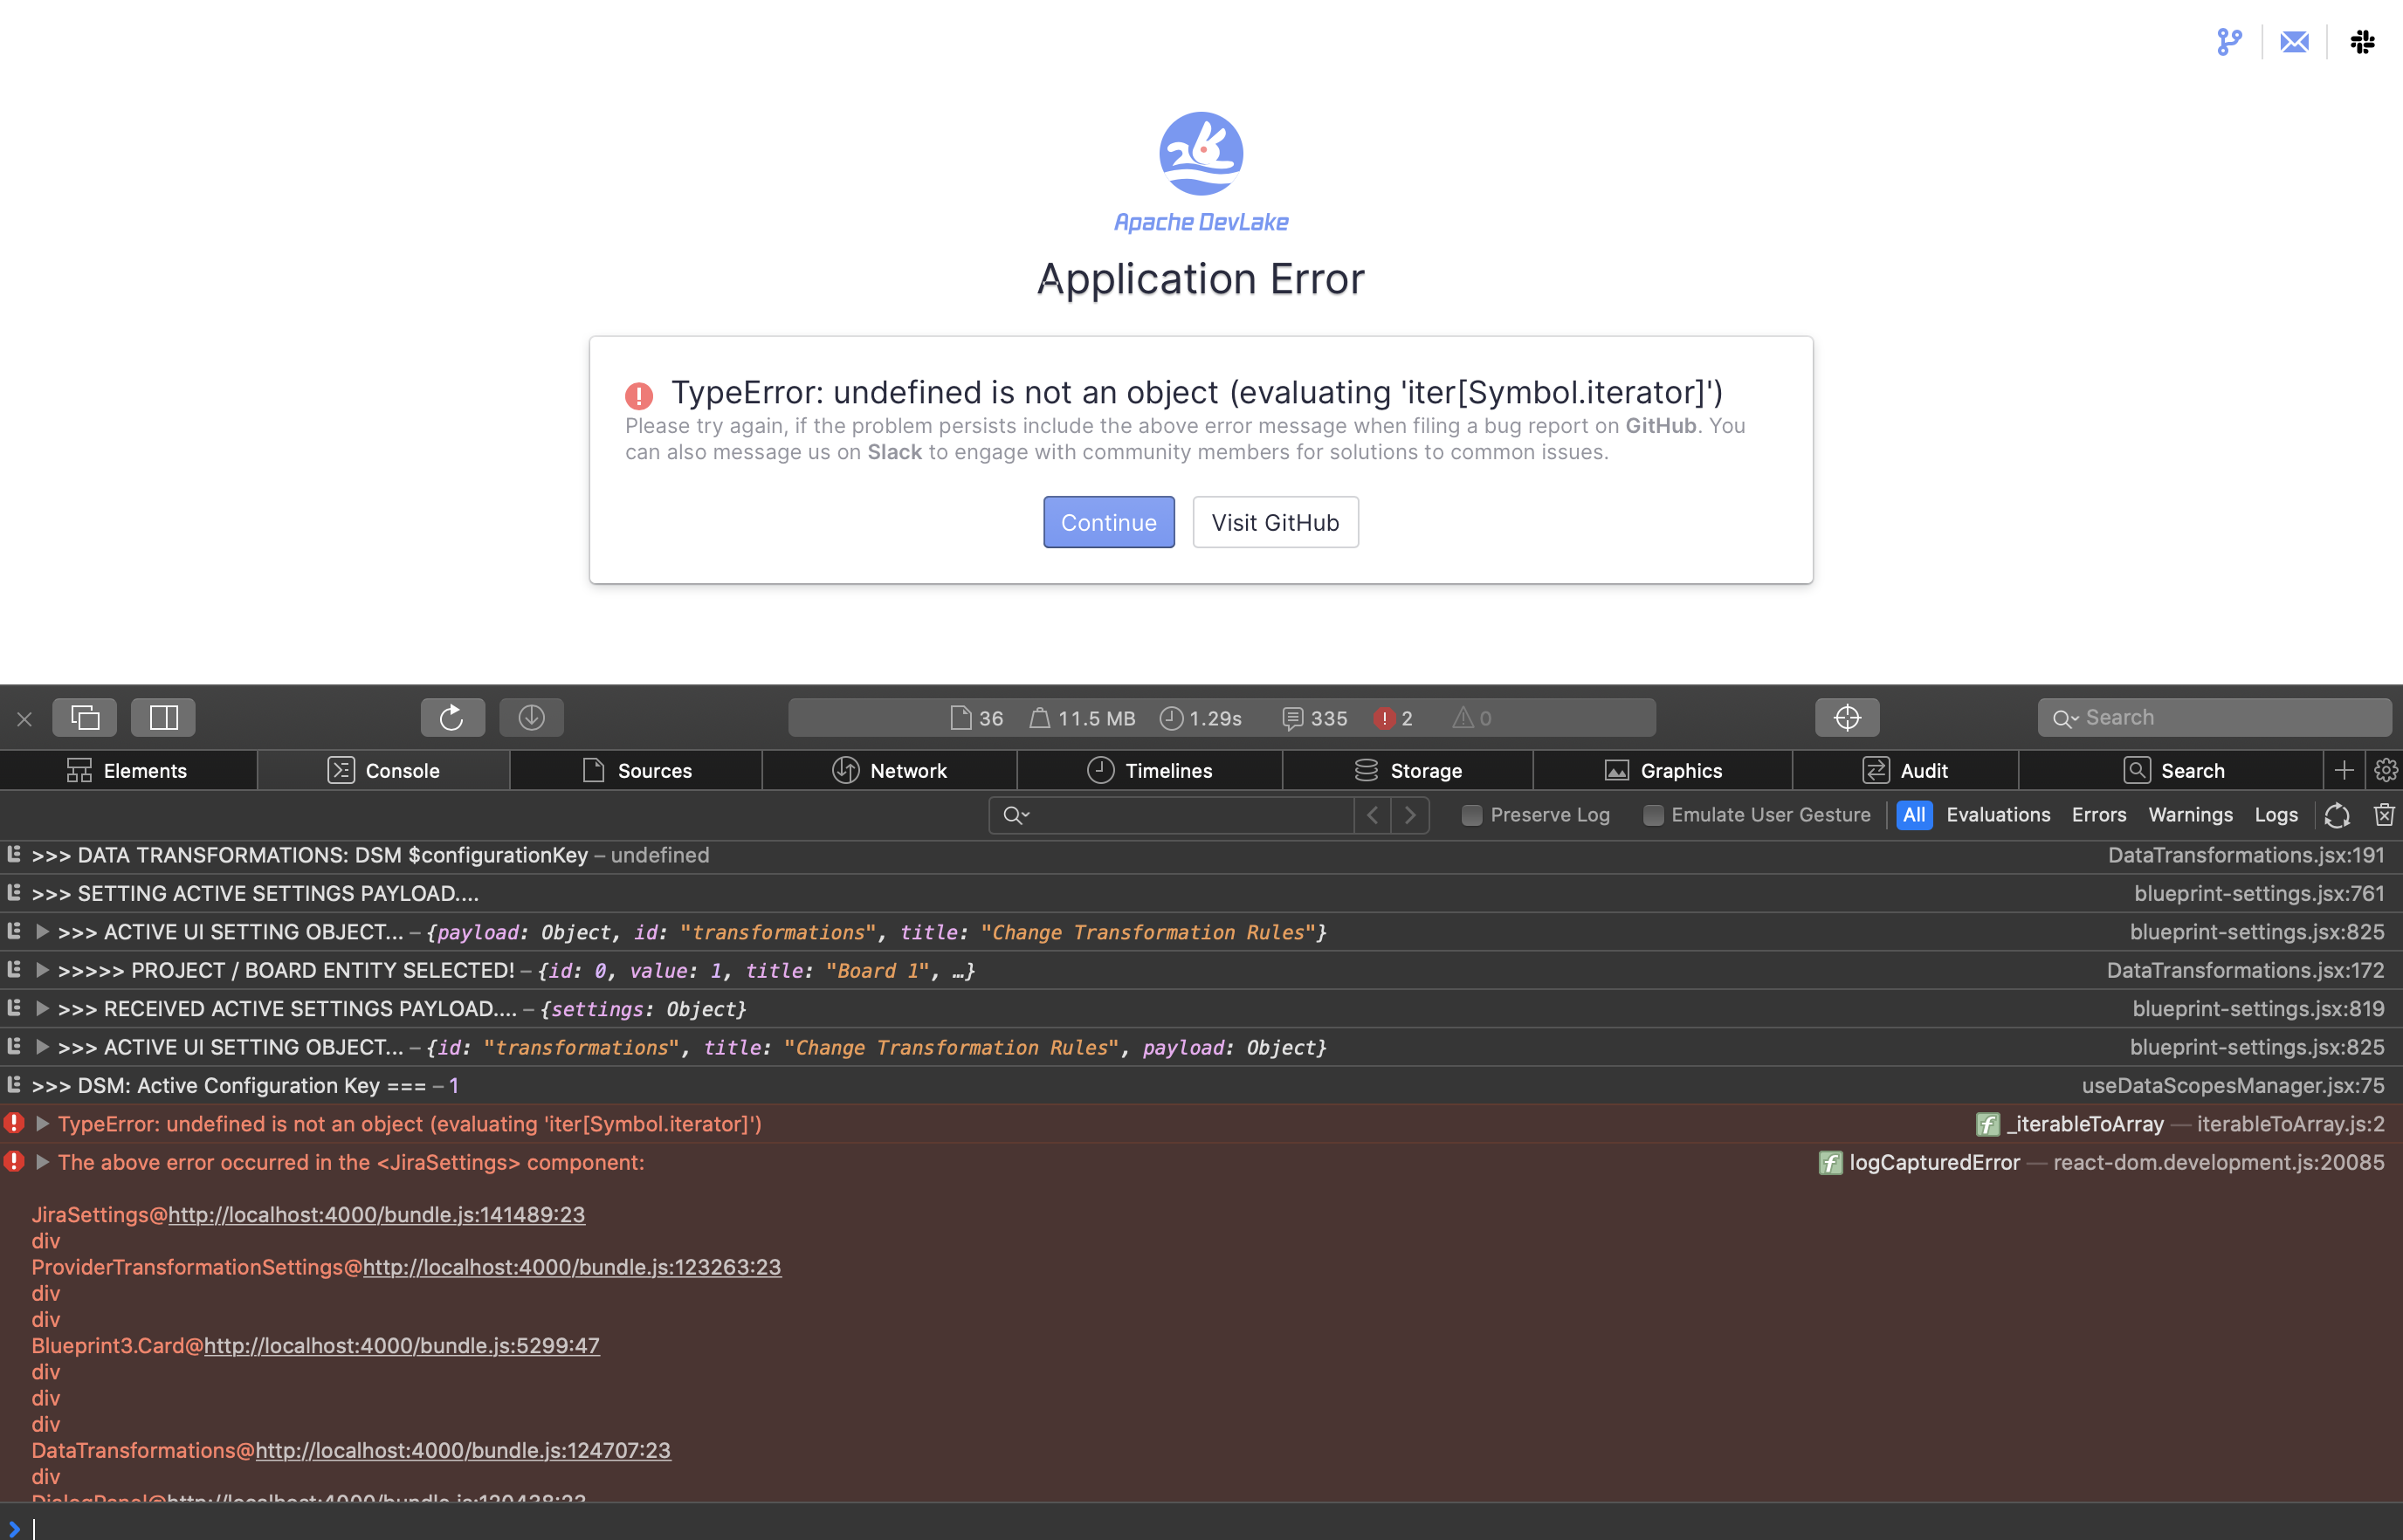Expand the TypeError console entry disclosure triangle
This screenshot has width=2403, height=1540.
coord(42,1124)
